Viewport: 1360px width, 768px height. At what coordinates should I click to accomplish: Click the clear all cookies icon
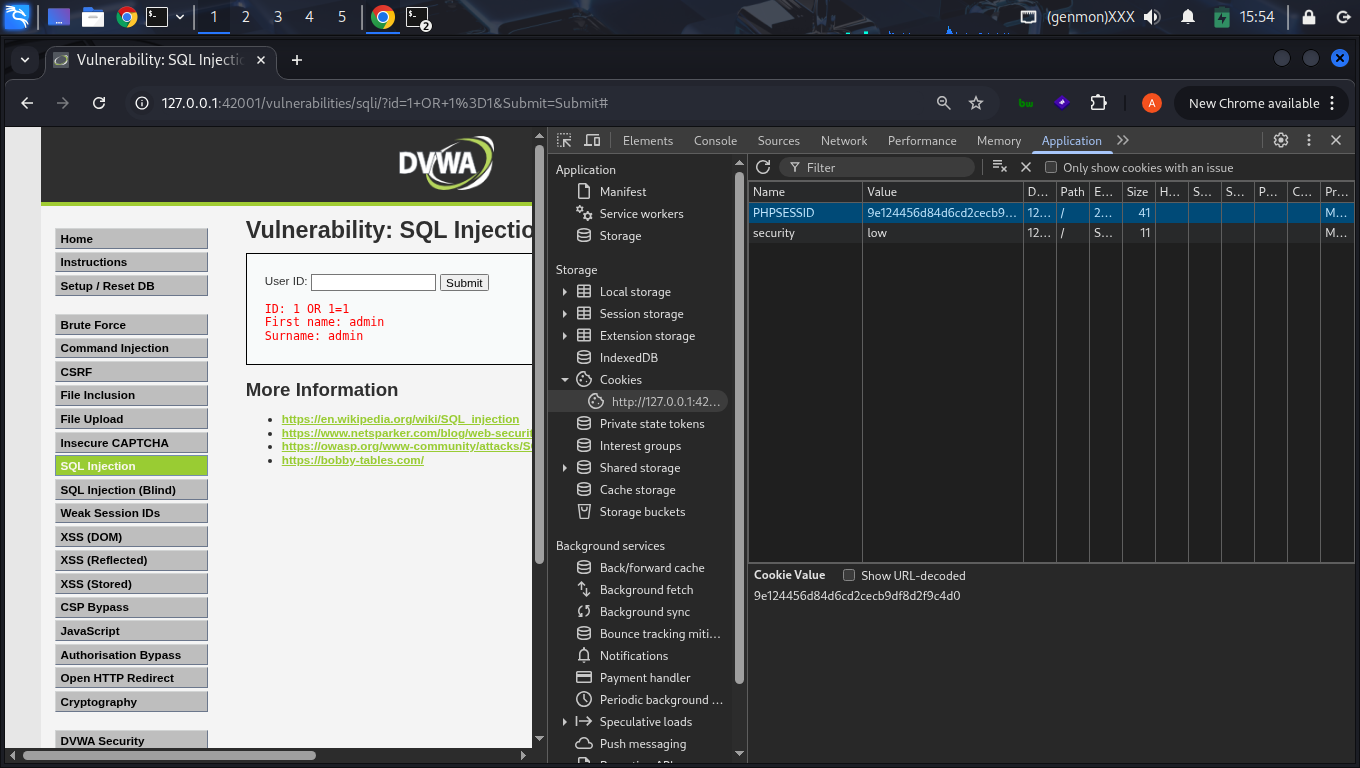pos(999,167)
